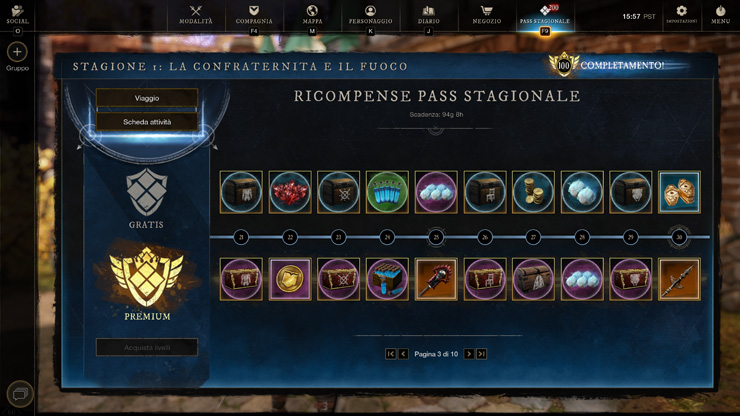
Task: Select the gold coins free reward at level 27
Action: pyautogui.click(x=533, y=192)
